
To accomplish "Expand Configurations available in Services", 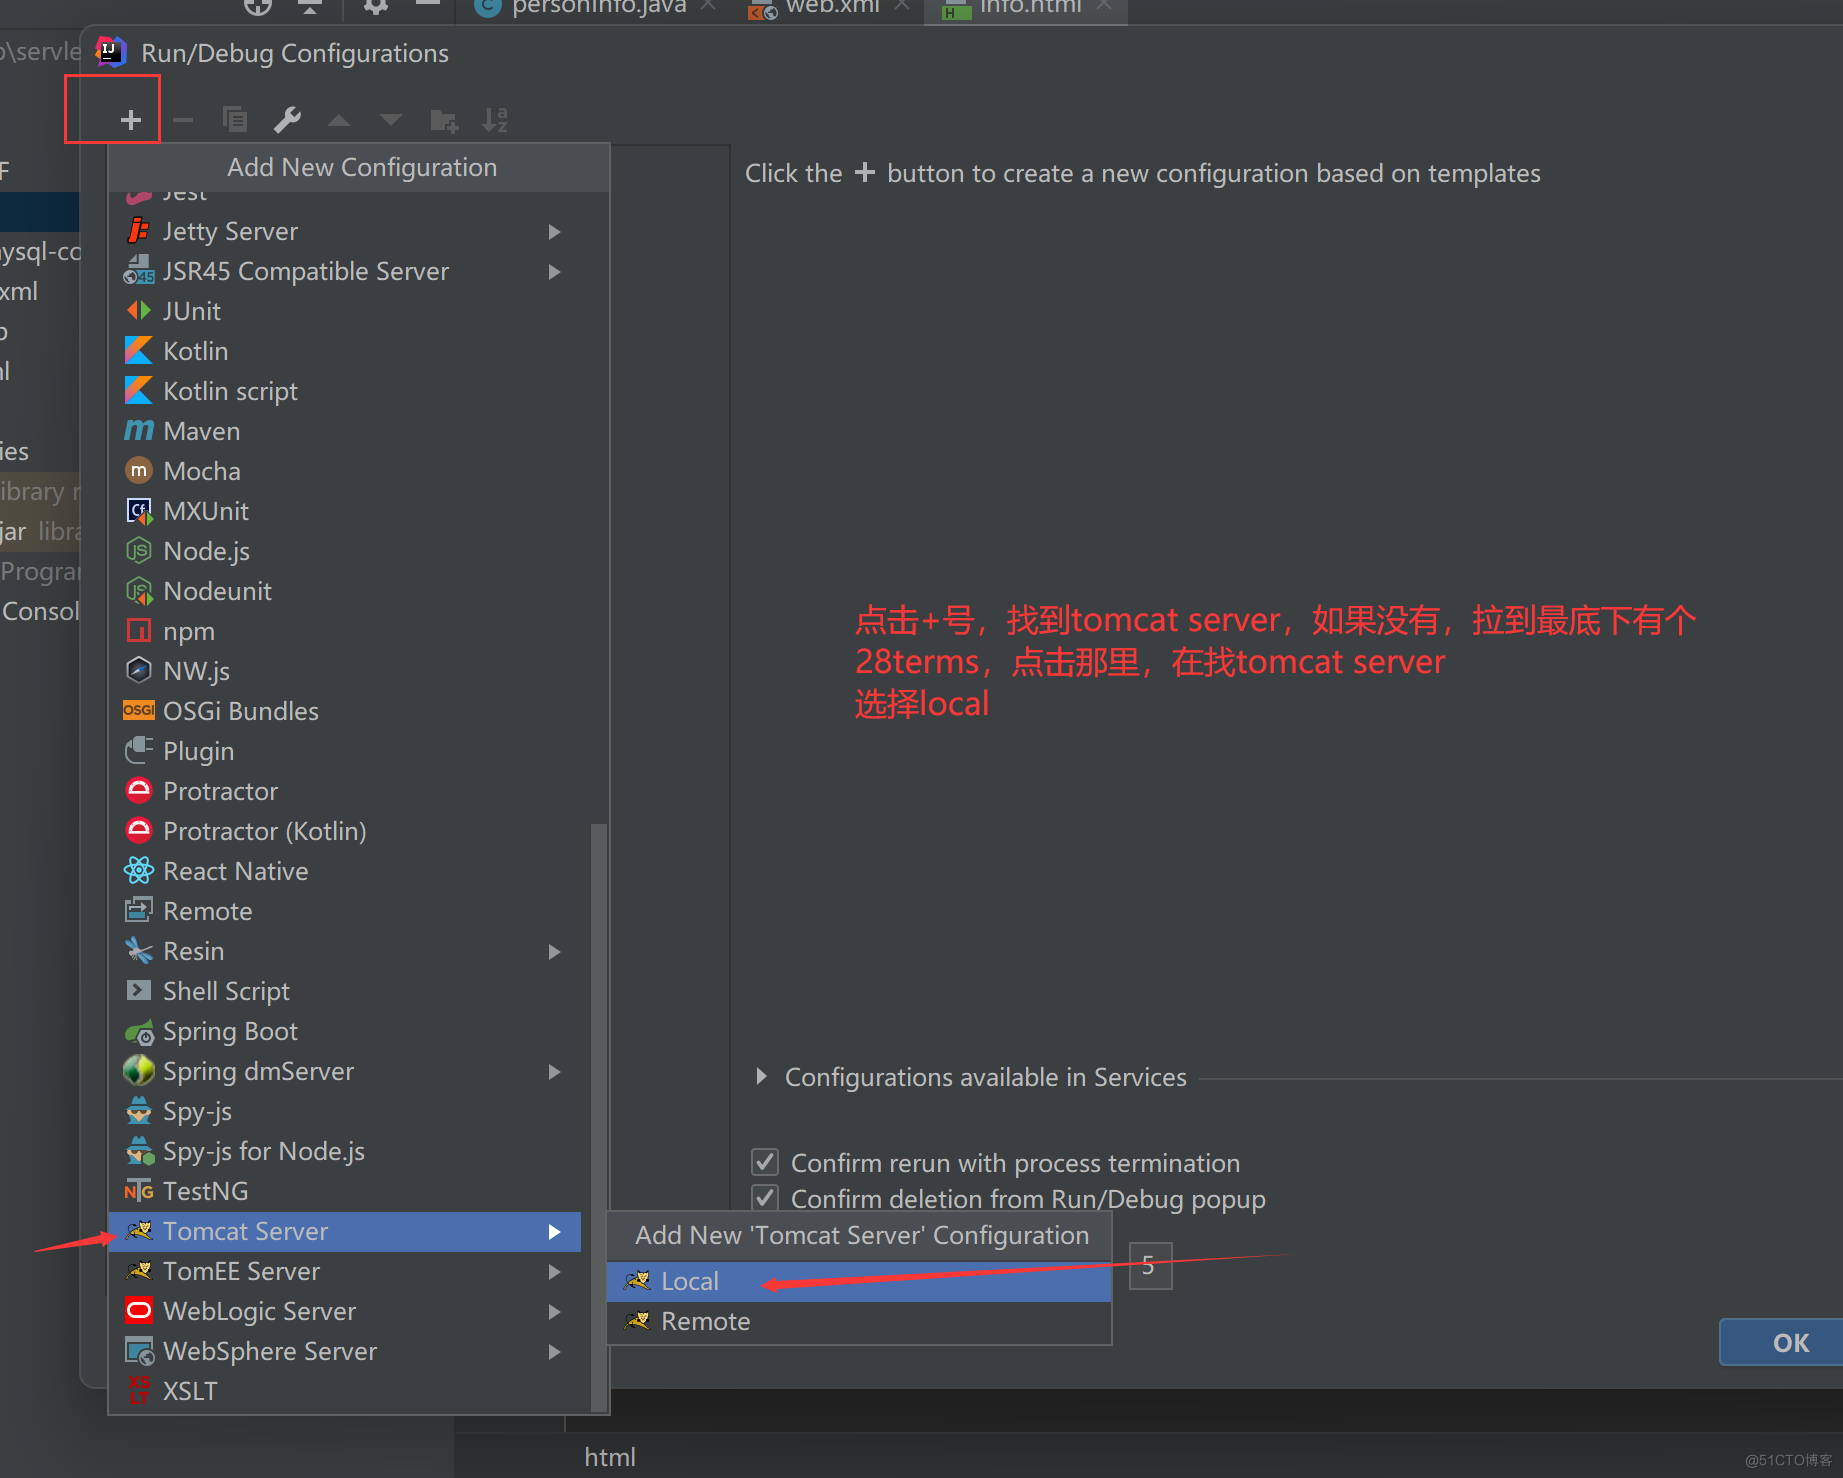I will [762, 1077].
